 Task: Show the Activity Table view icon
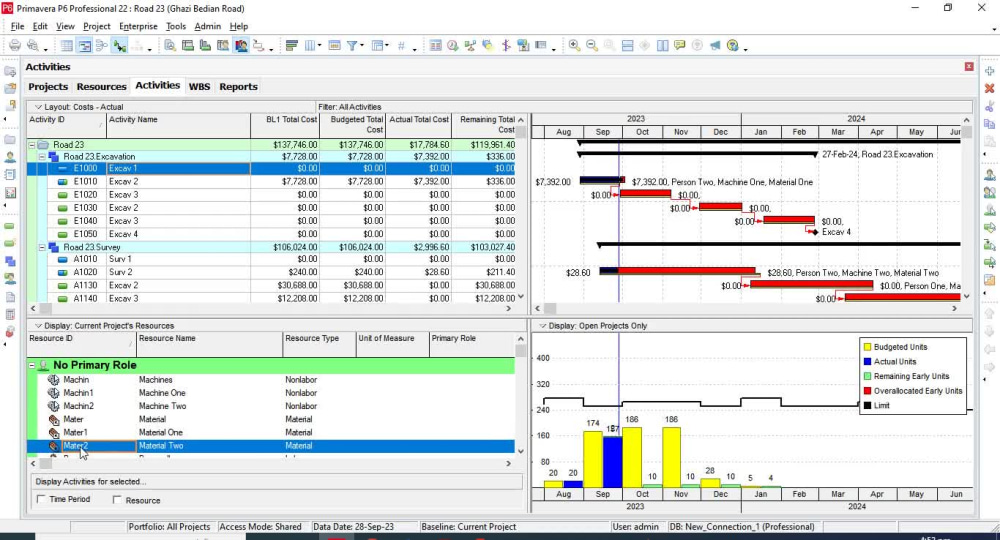click(x=67, y=45)
